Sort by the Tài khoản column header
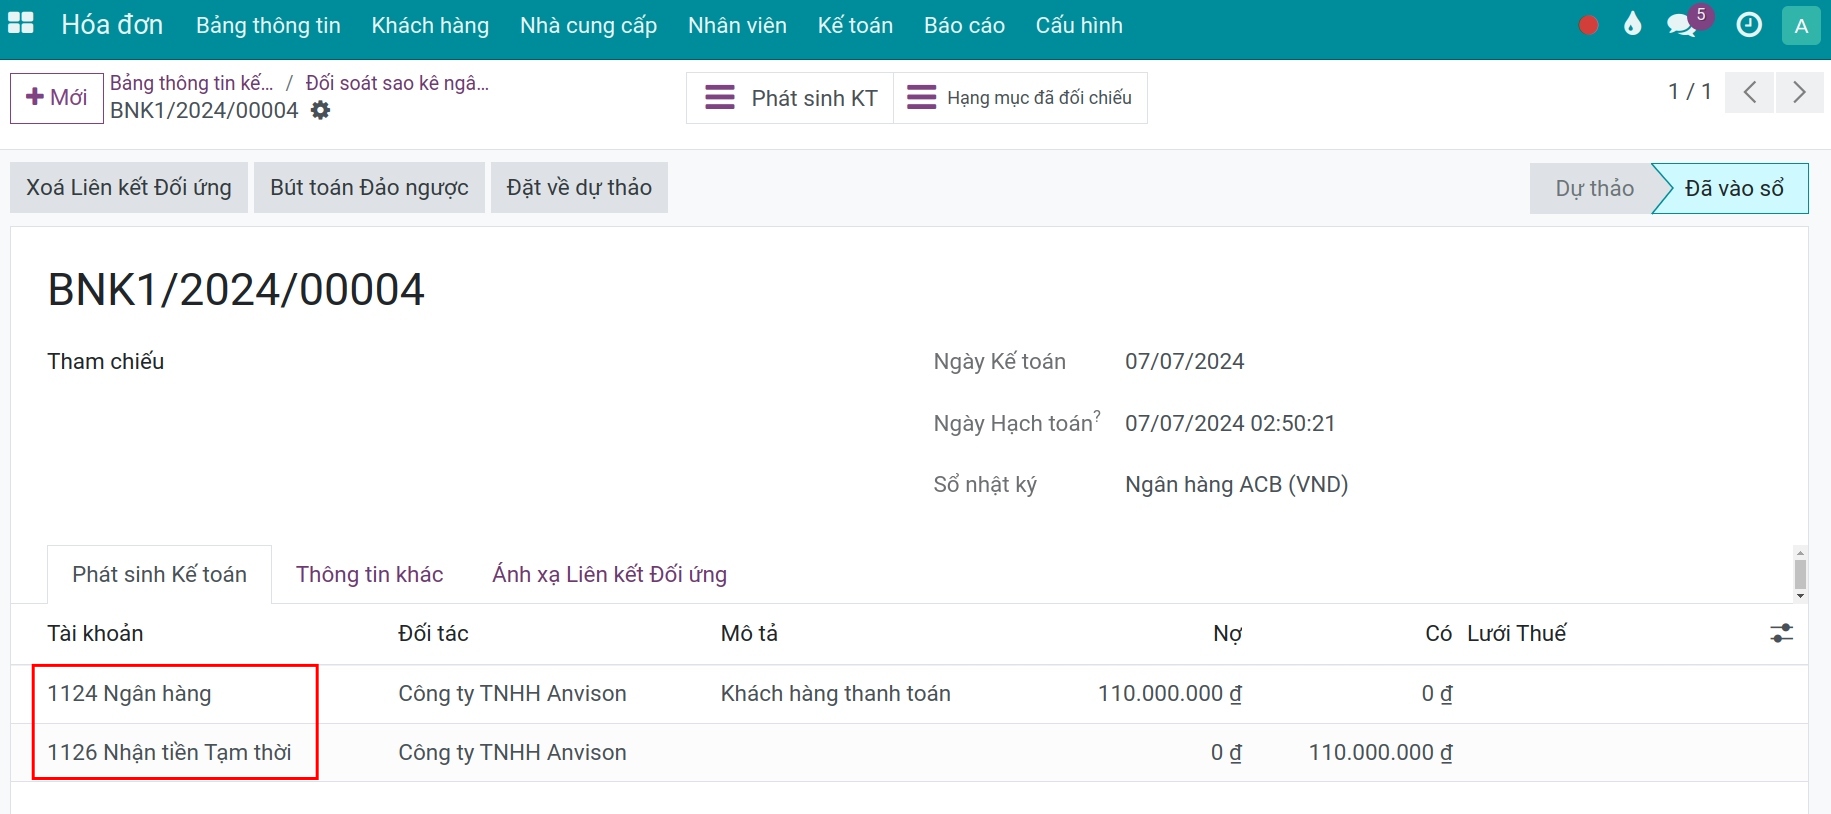This screenshot has height=814, width=1831. coord(95,634)
